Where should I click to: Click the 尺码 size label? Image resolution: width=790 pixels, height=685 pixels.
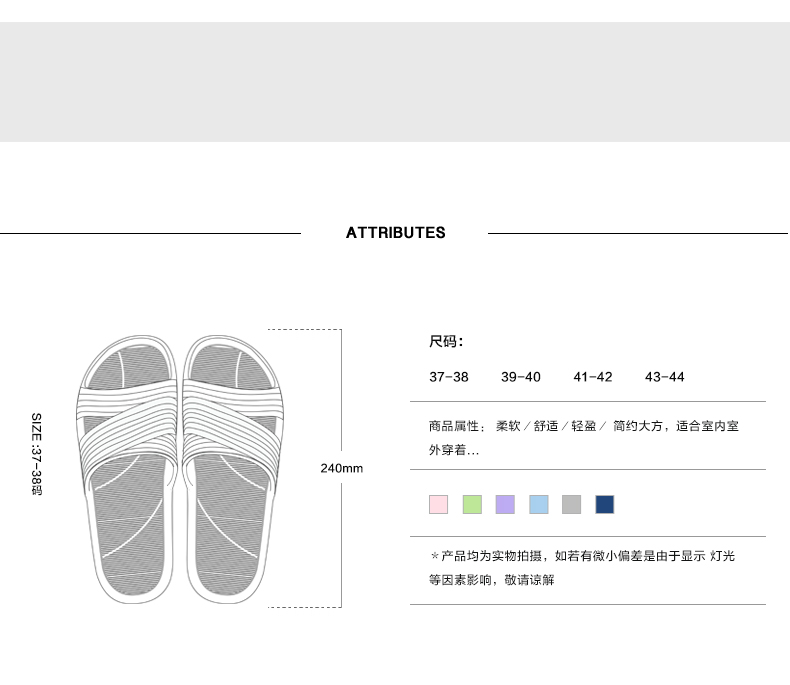tap(446, 342)
